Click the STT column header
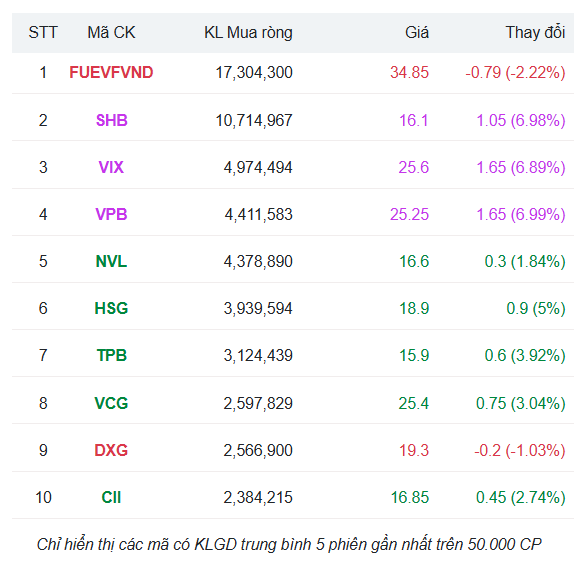The height and width of the screenshot is (566, 583). [x=43, y=33]
